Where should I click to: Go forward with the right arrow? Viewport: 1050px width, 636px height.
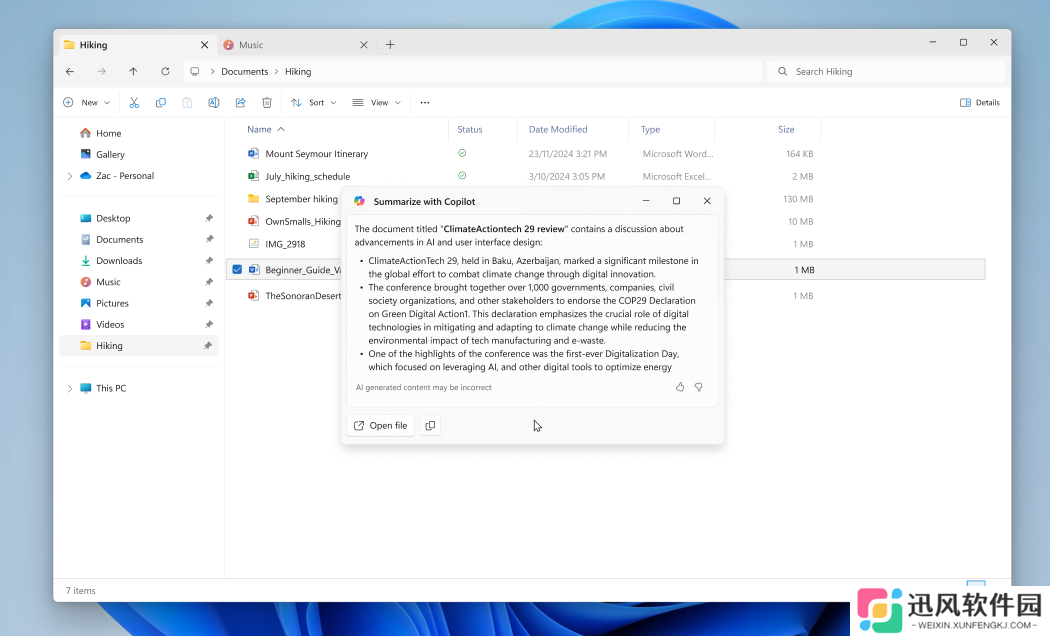point(101,72)
